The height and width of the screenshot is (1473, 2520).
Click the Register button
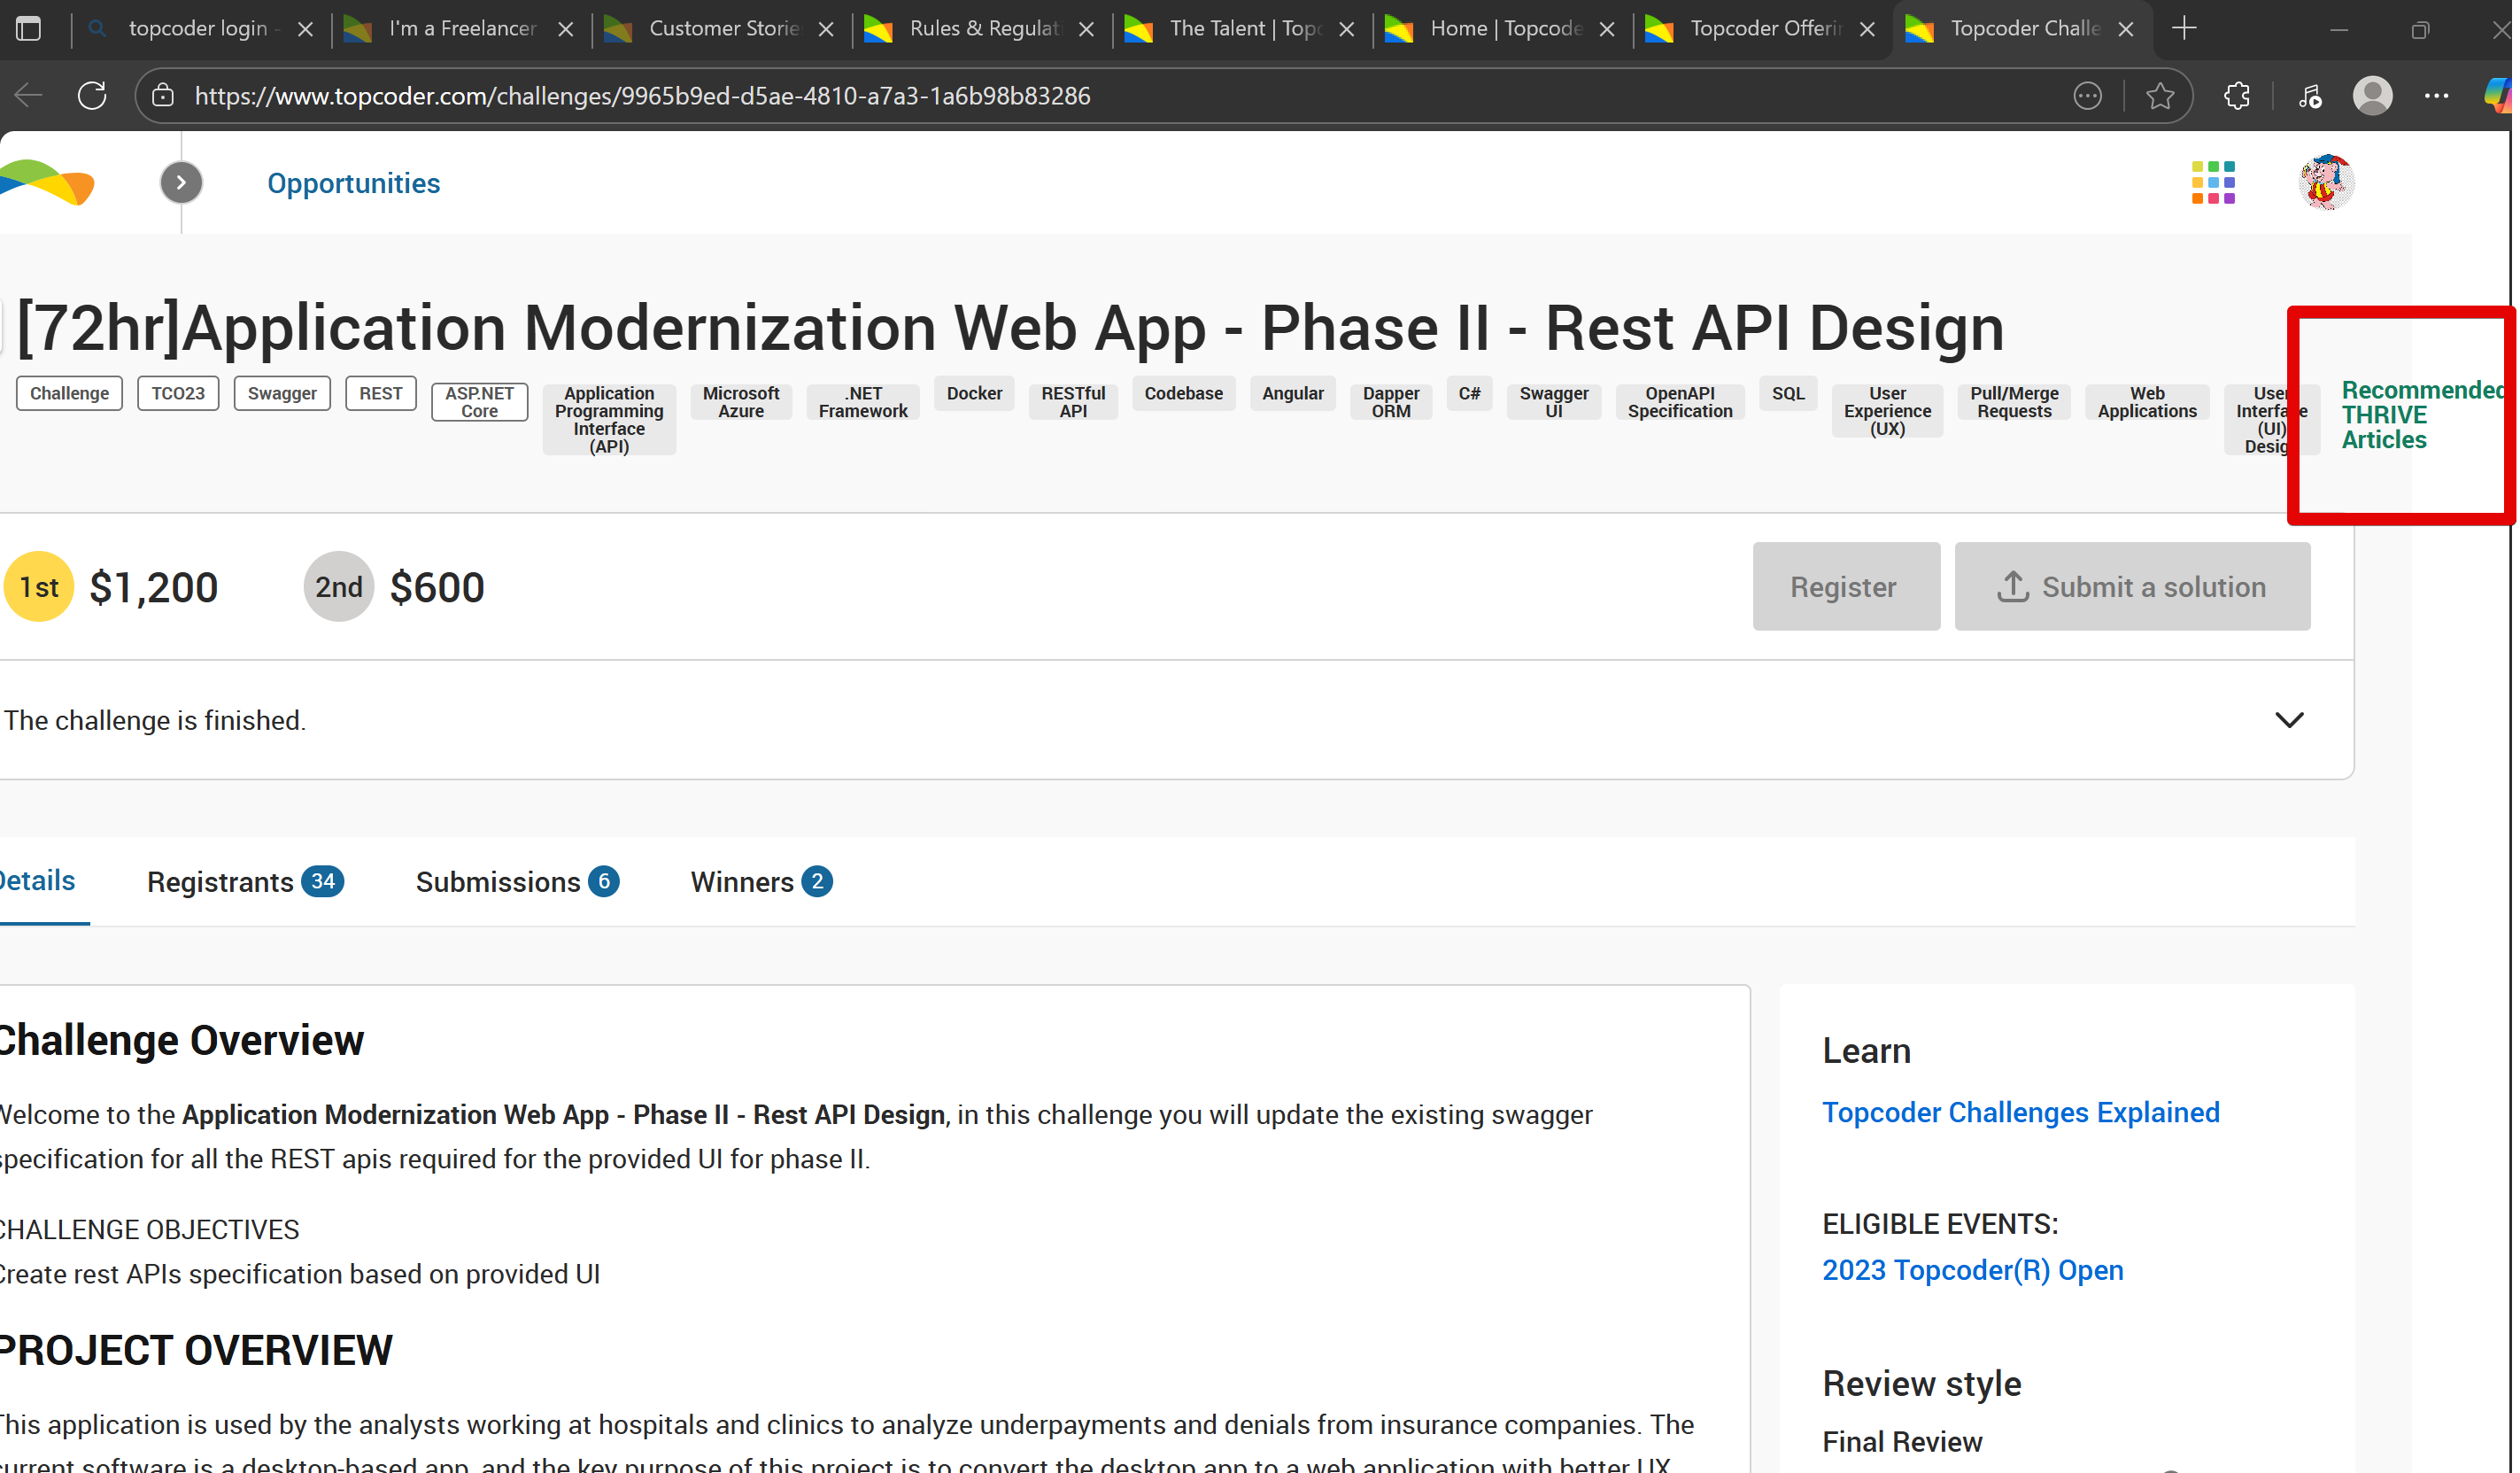click(x=1845, y=587)
